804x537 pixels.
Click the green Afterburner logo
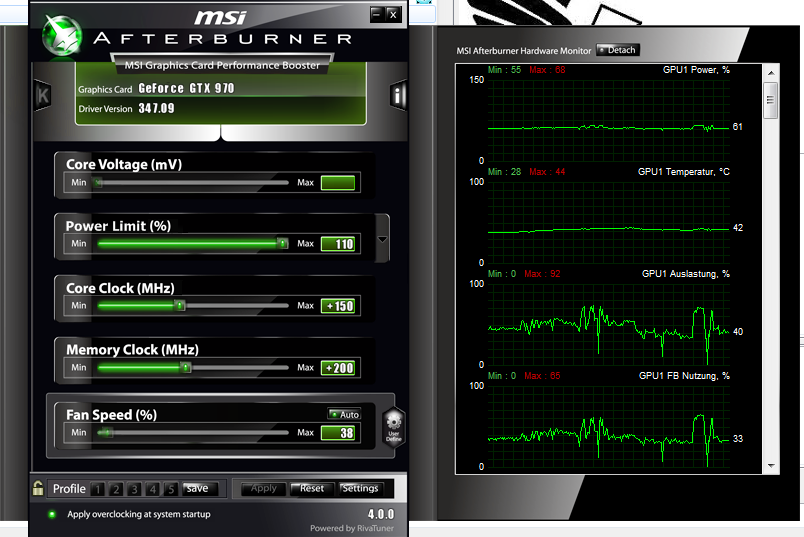[62, 35]
